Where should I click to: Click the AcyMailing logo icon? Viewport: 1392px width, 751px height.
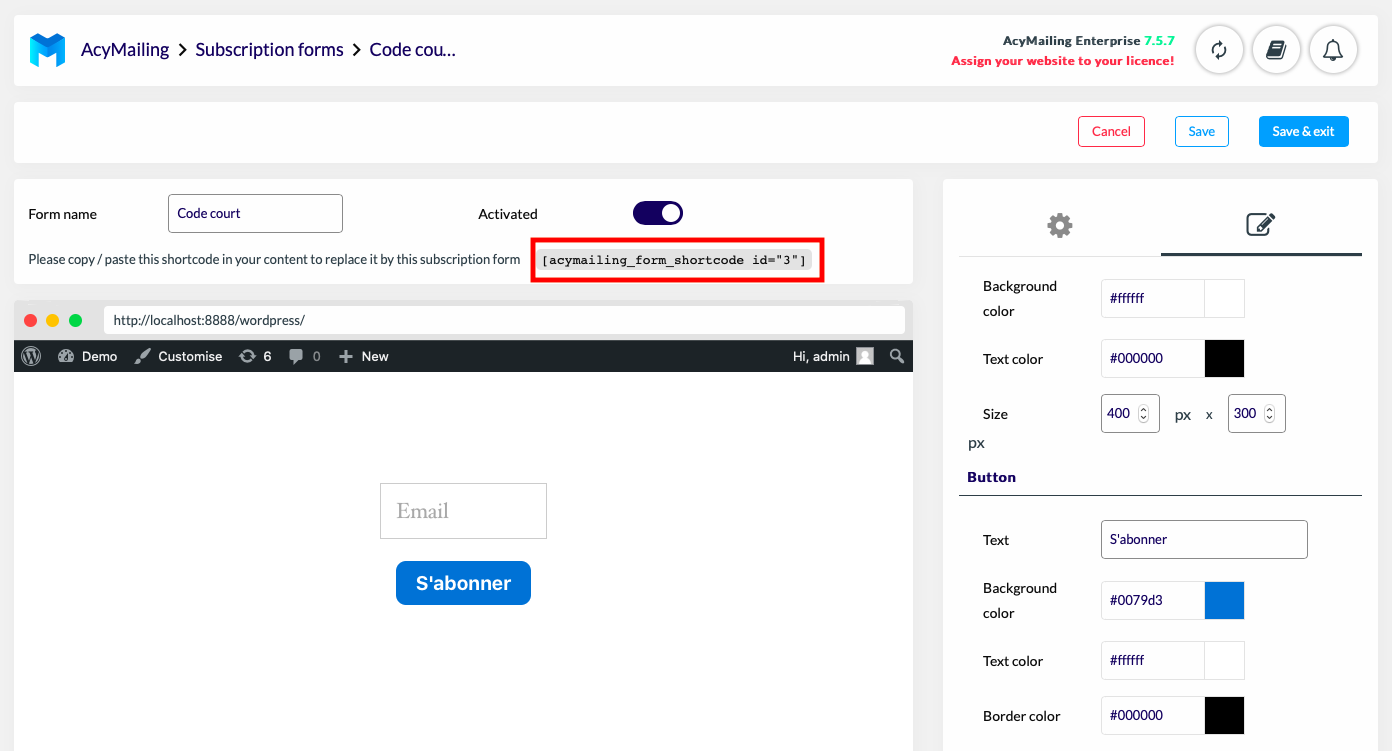click(47, 50)
